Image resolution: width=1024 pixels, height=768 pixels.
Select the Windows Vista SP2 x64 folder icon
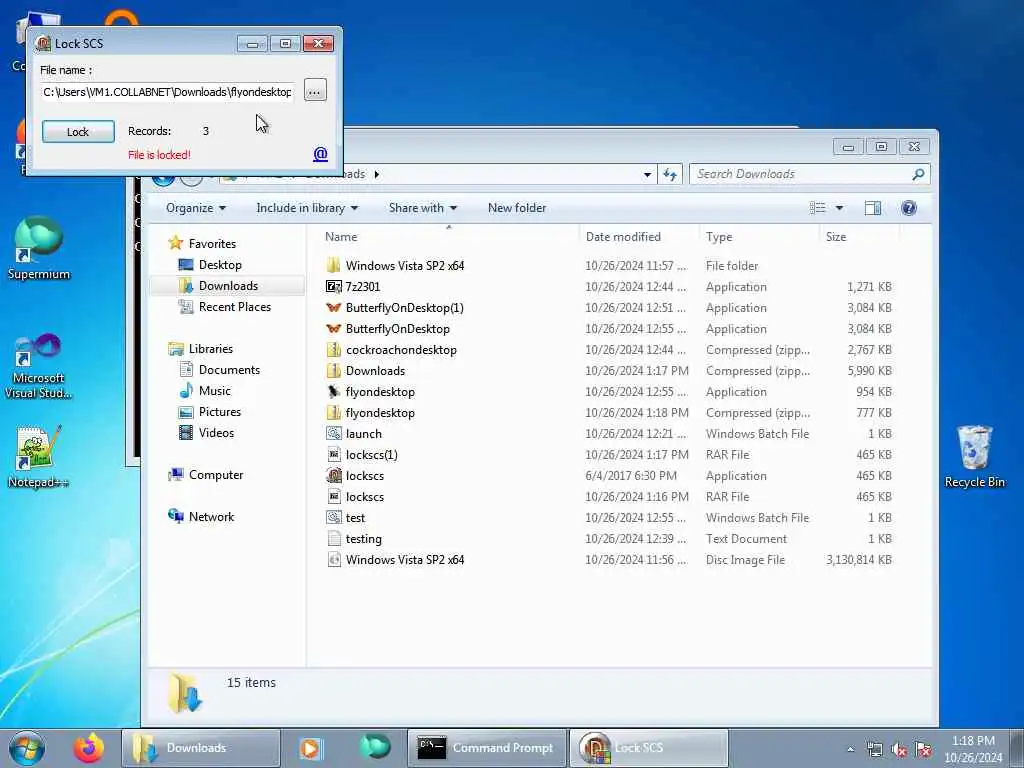333,265
